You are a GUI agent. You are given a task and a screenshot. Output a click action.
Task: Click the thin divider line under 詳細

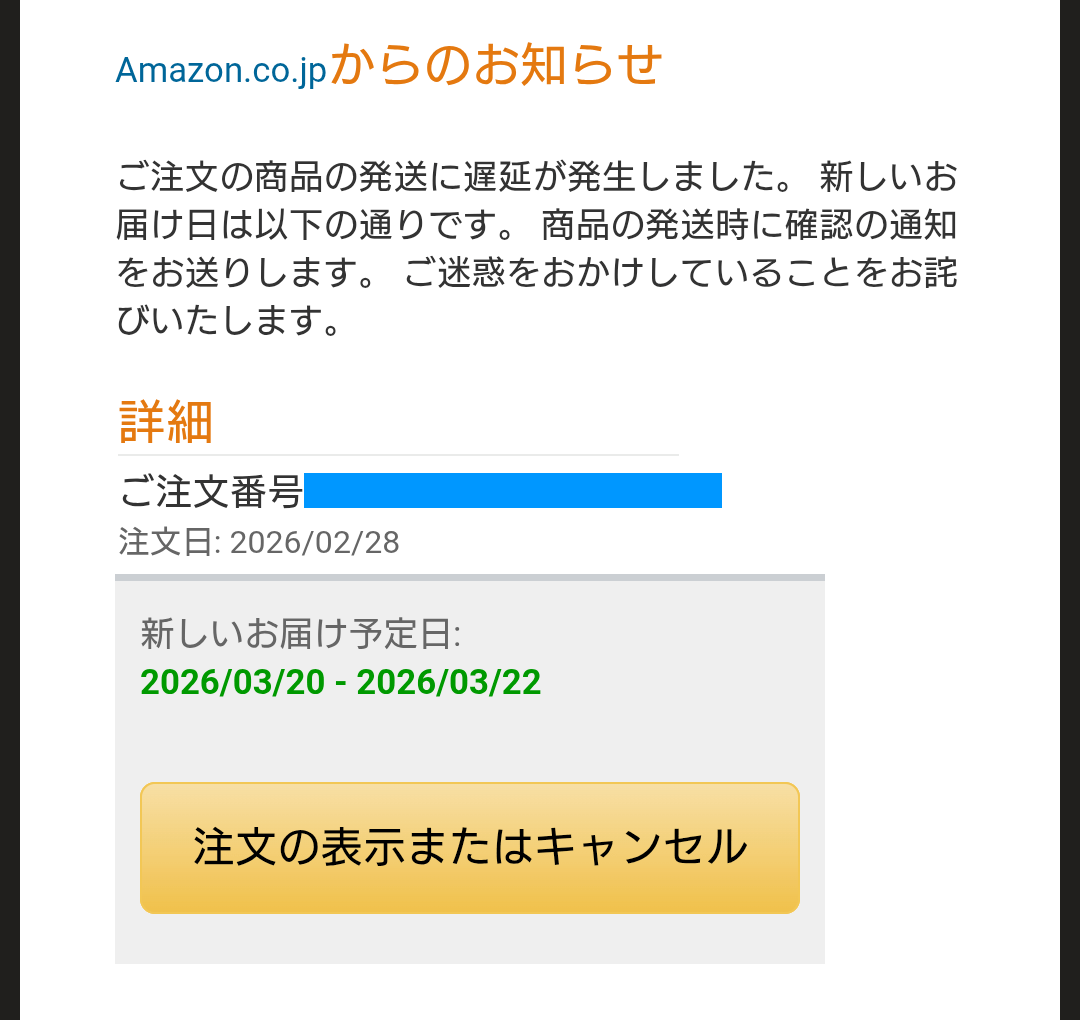click(398, 455)
